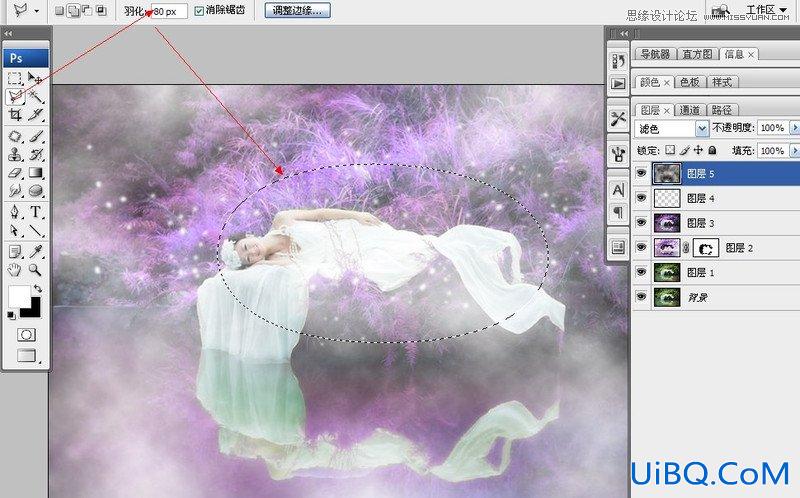Open the Actions panel icon
The width and height of the screenshot is (800, 498).
point(618,83)
